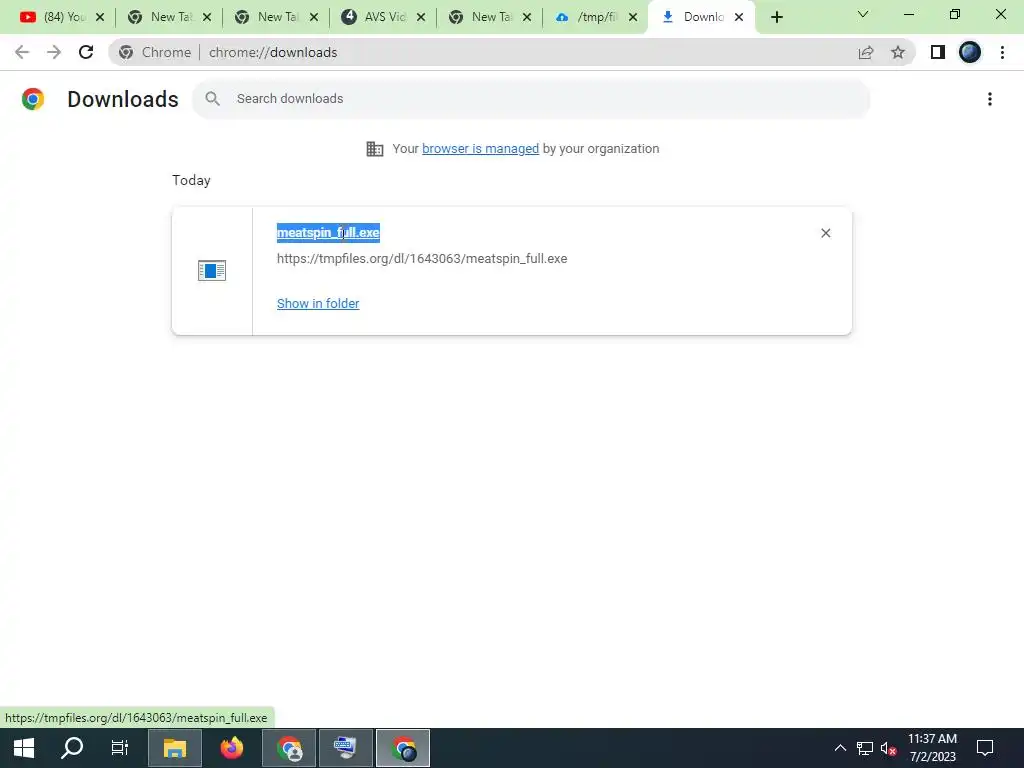Image resolution: width=1024 pixels, height=768 pixels.
Task: Go back using the browser back arrow
Action: [22, 52]
